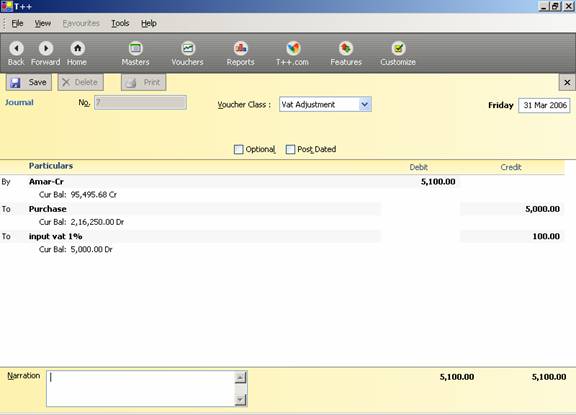Click the voucher date field
This screenshot has height=415, width=576.
(x=544, y=105)
